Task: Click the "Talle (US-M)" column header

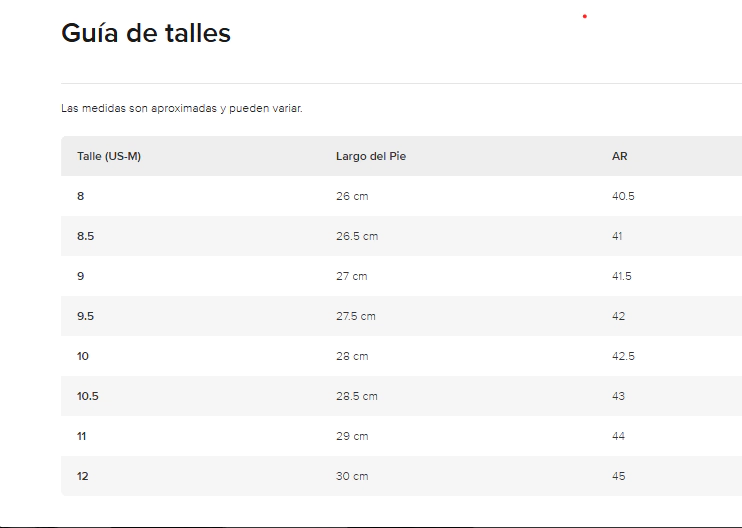Action: tap(109, 156)
